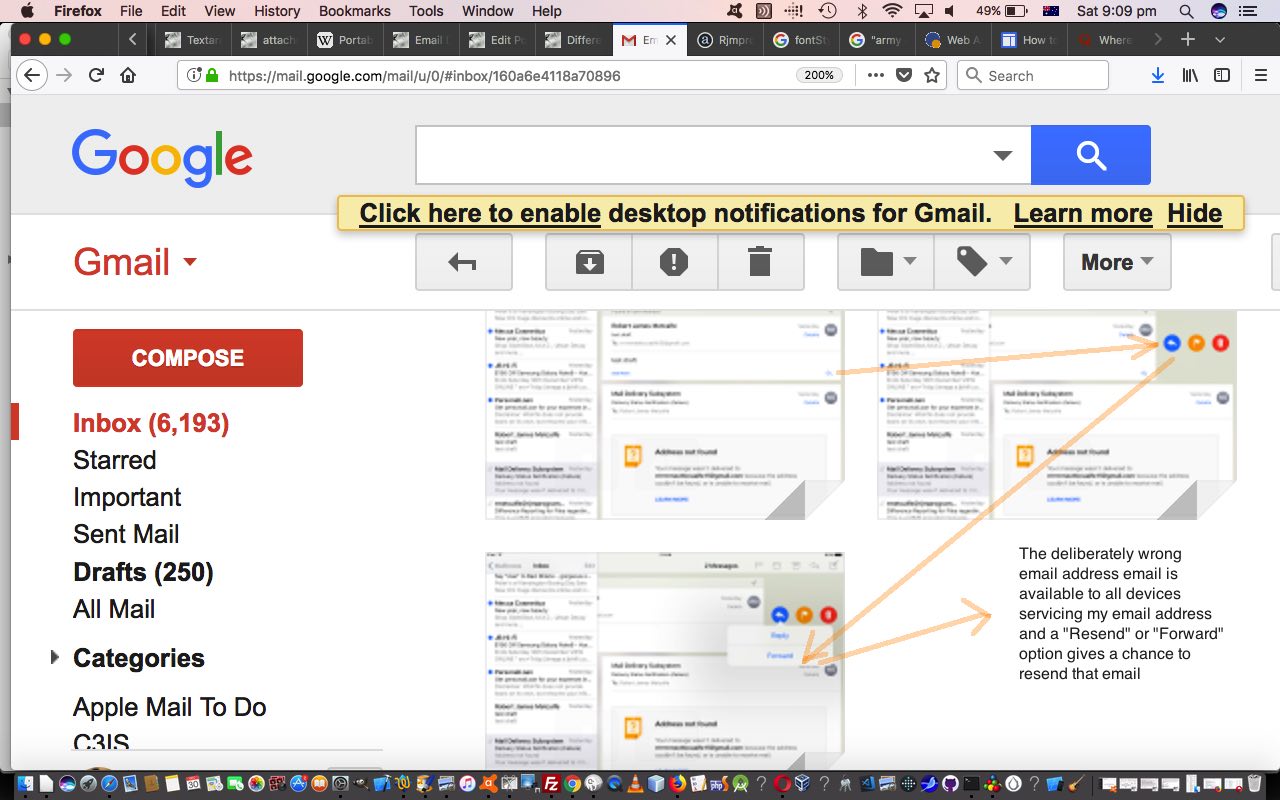
Task: Reload the current page
Action: point(96,75)
